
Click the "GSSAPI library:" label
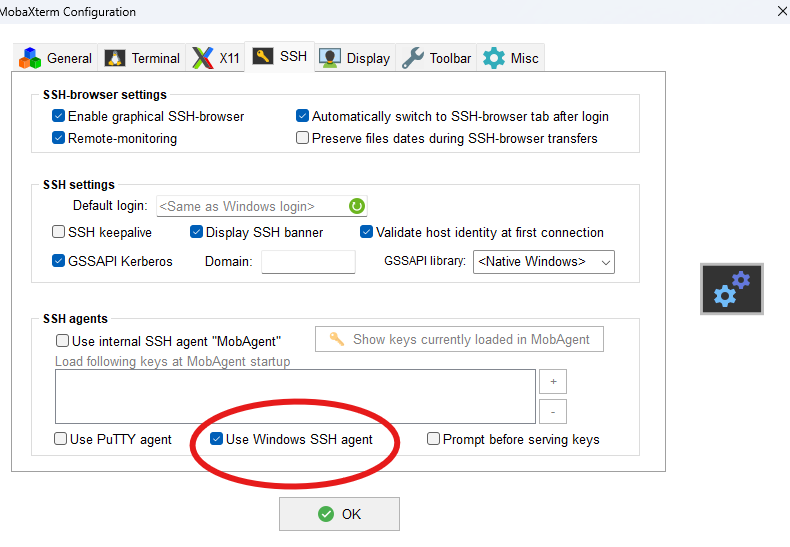[425, 261]
